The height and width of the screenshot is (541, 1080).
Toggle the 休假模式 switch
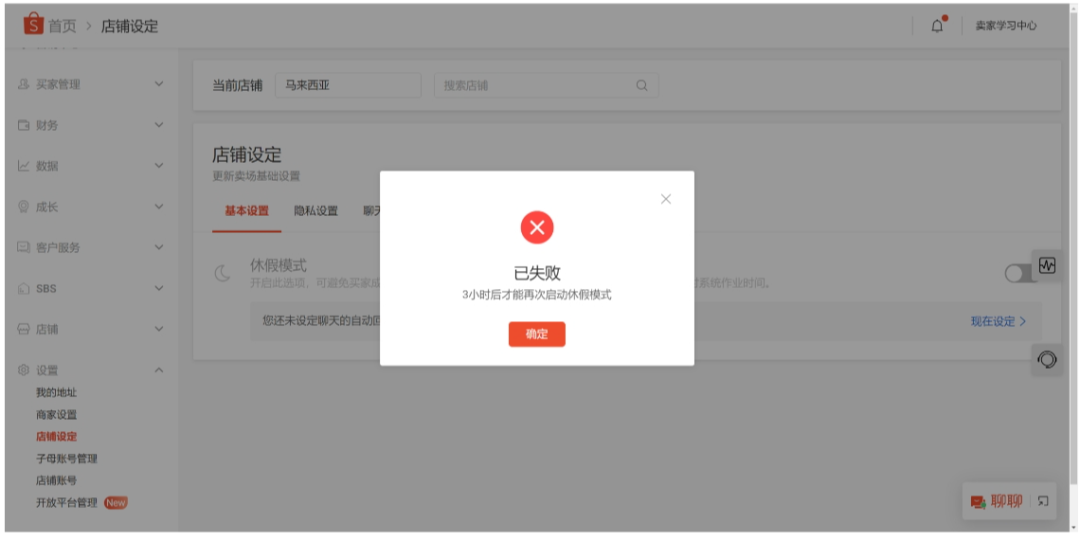click(x=1019, y=273)
